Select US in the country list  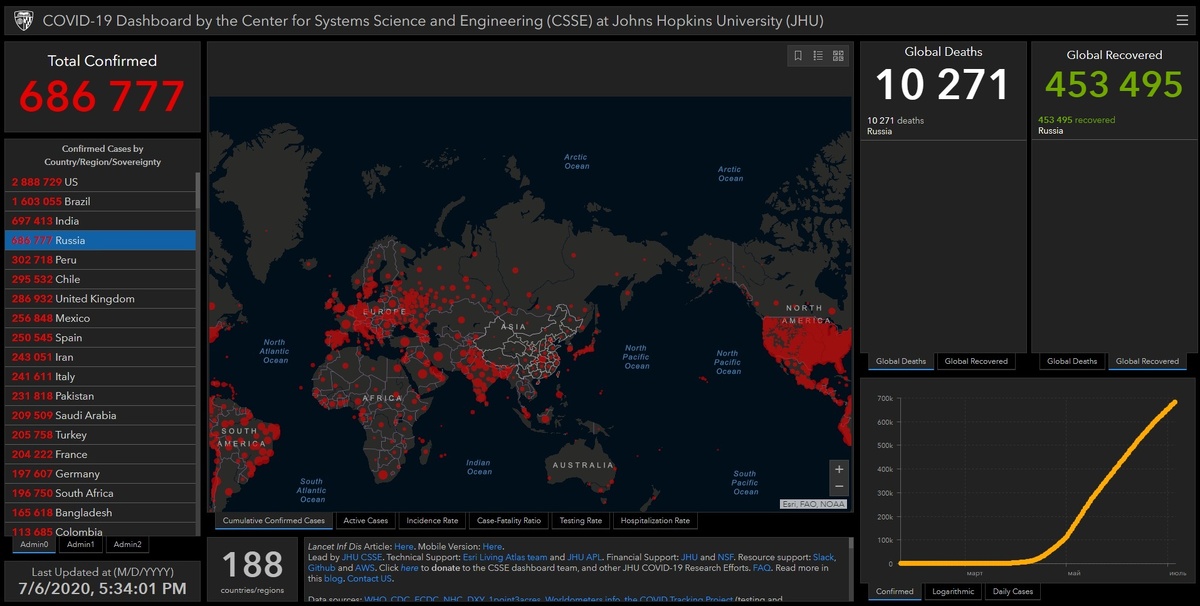click(x=100, y=182)
